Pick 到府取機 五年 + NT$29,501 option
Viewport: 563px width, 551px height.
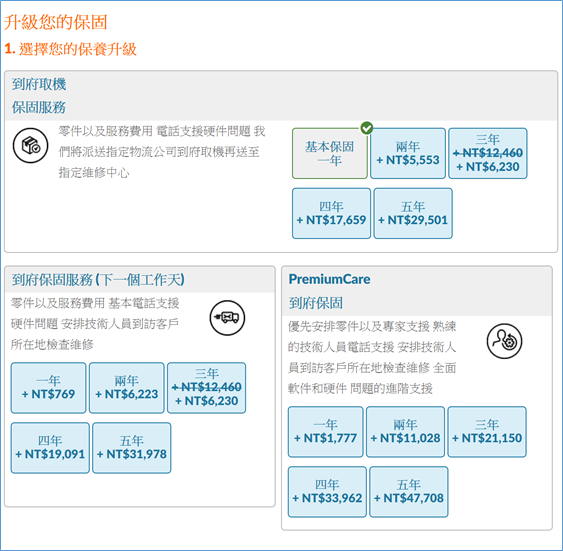pyautogui.click(x=413, y=213)
